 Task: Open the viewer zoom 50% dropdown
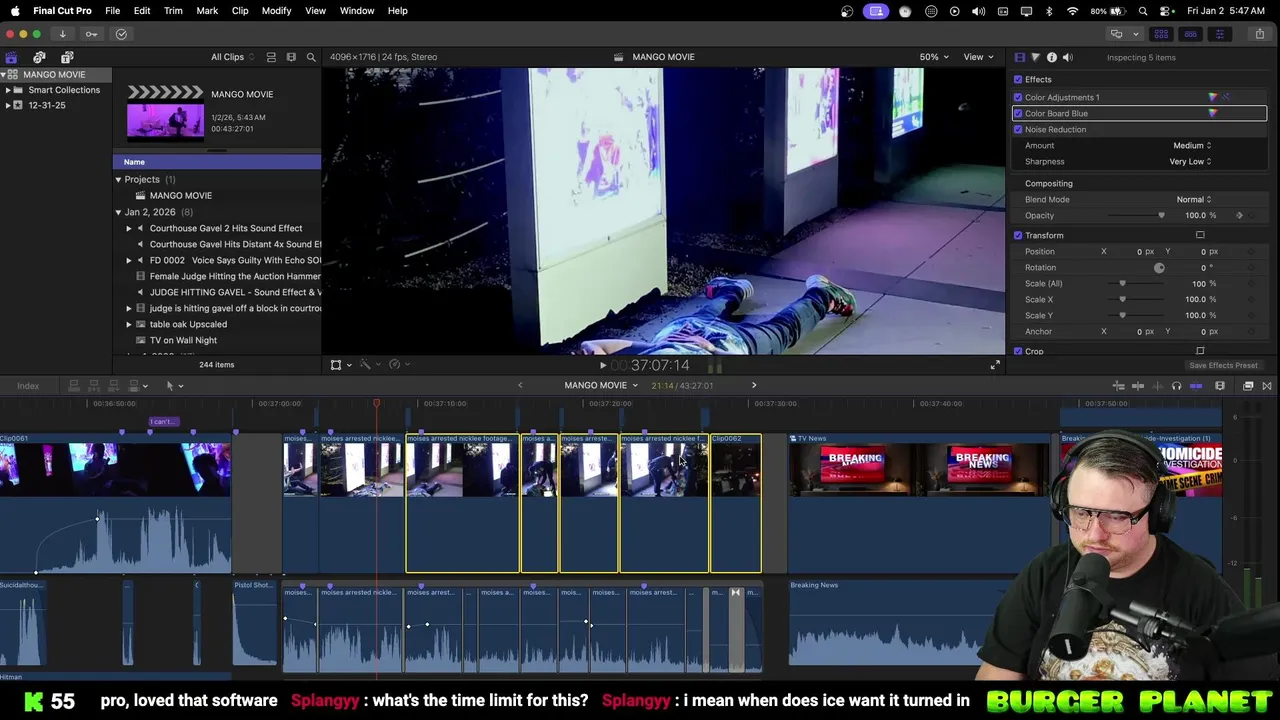pyautogui.click(x=935, y=57)
